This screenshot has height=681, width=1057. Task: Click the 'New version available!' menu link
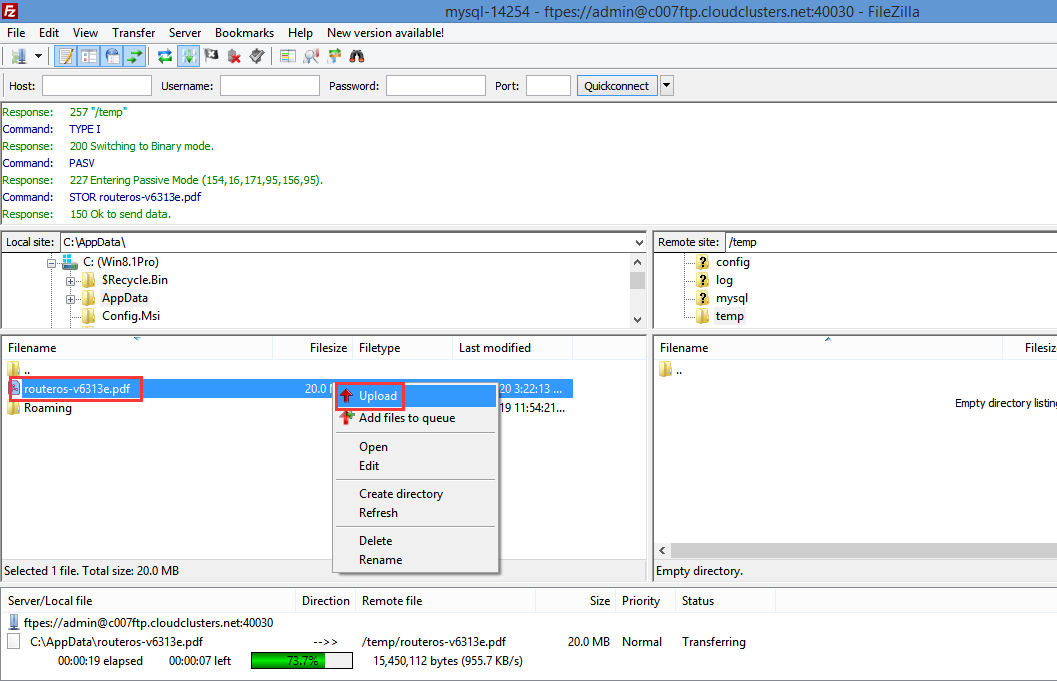(x=385, y=33)
